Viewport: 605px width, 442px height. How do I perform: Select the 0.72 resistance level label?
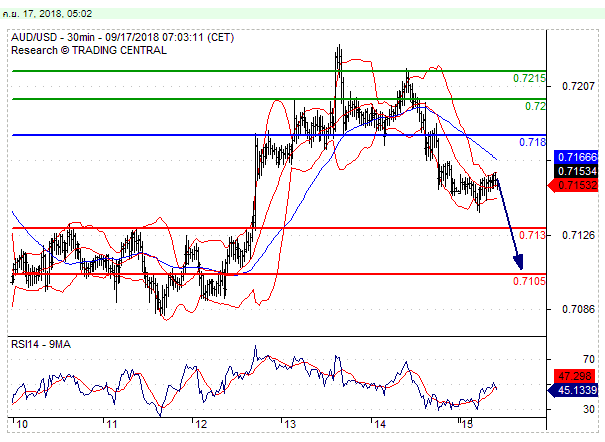536,106
